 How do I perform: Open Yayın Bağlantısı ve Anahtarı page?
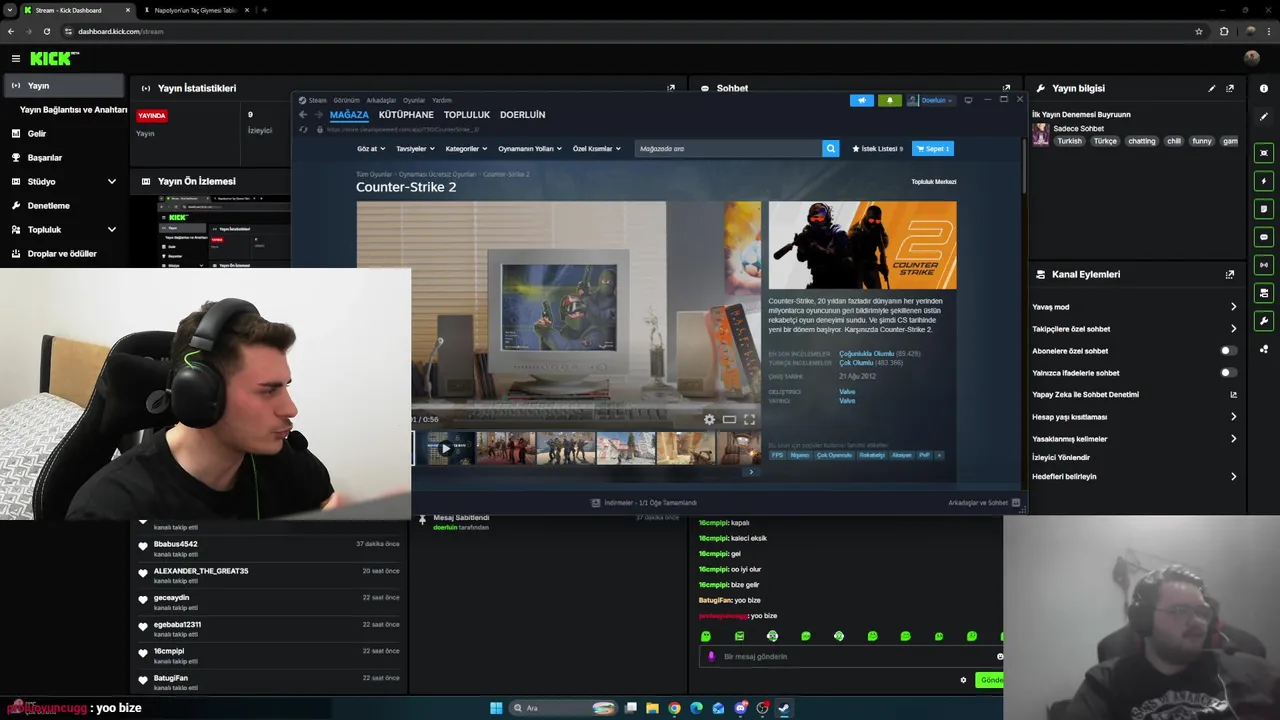click(73, 110)
